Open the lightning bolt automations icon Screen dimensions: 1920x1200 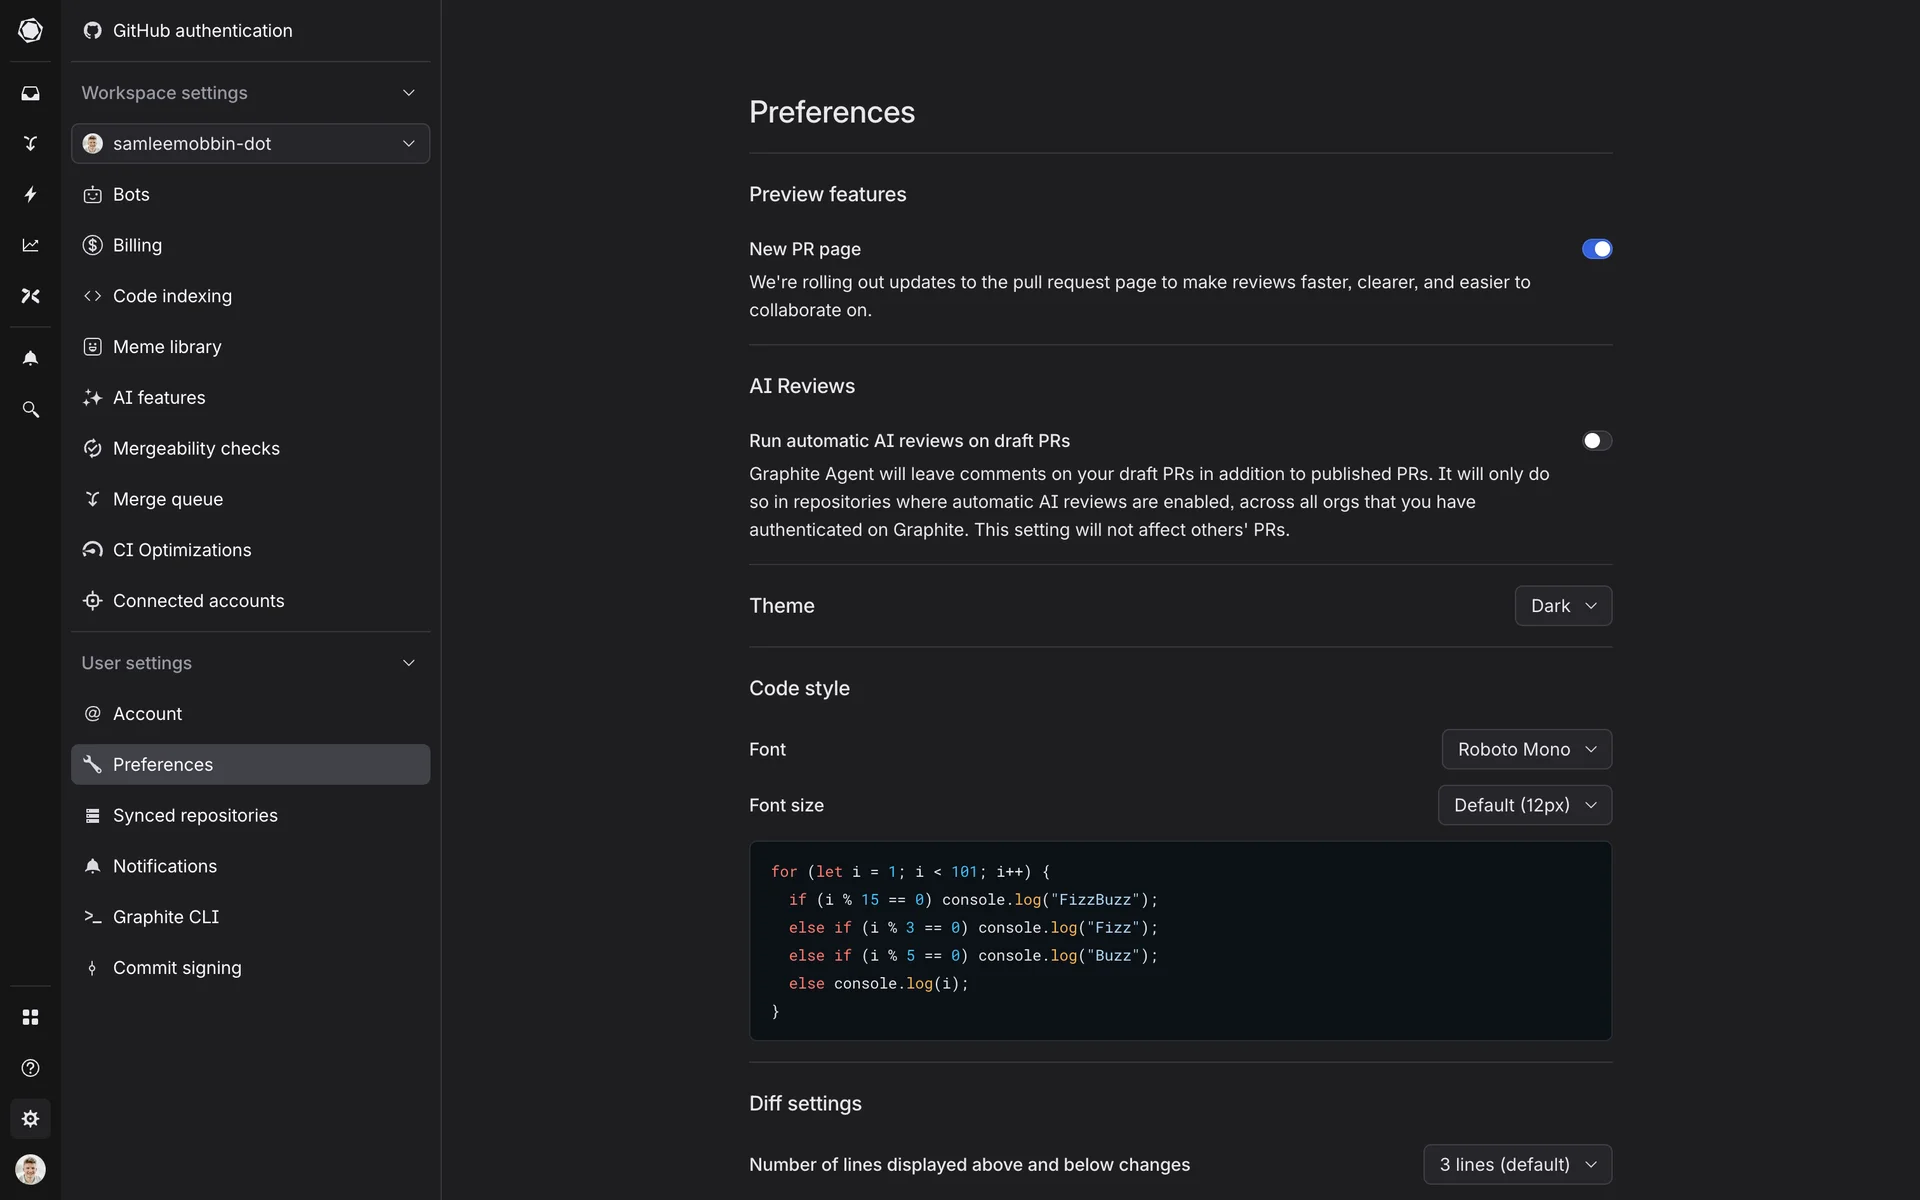click(x=30, y=194)
